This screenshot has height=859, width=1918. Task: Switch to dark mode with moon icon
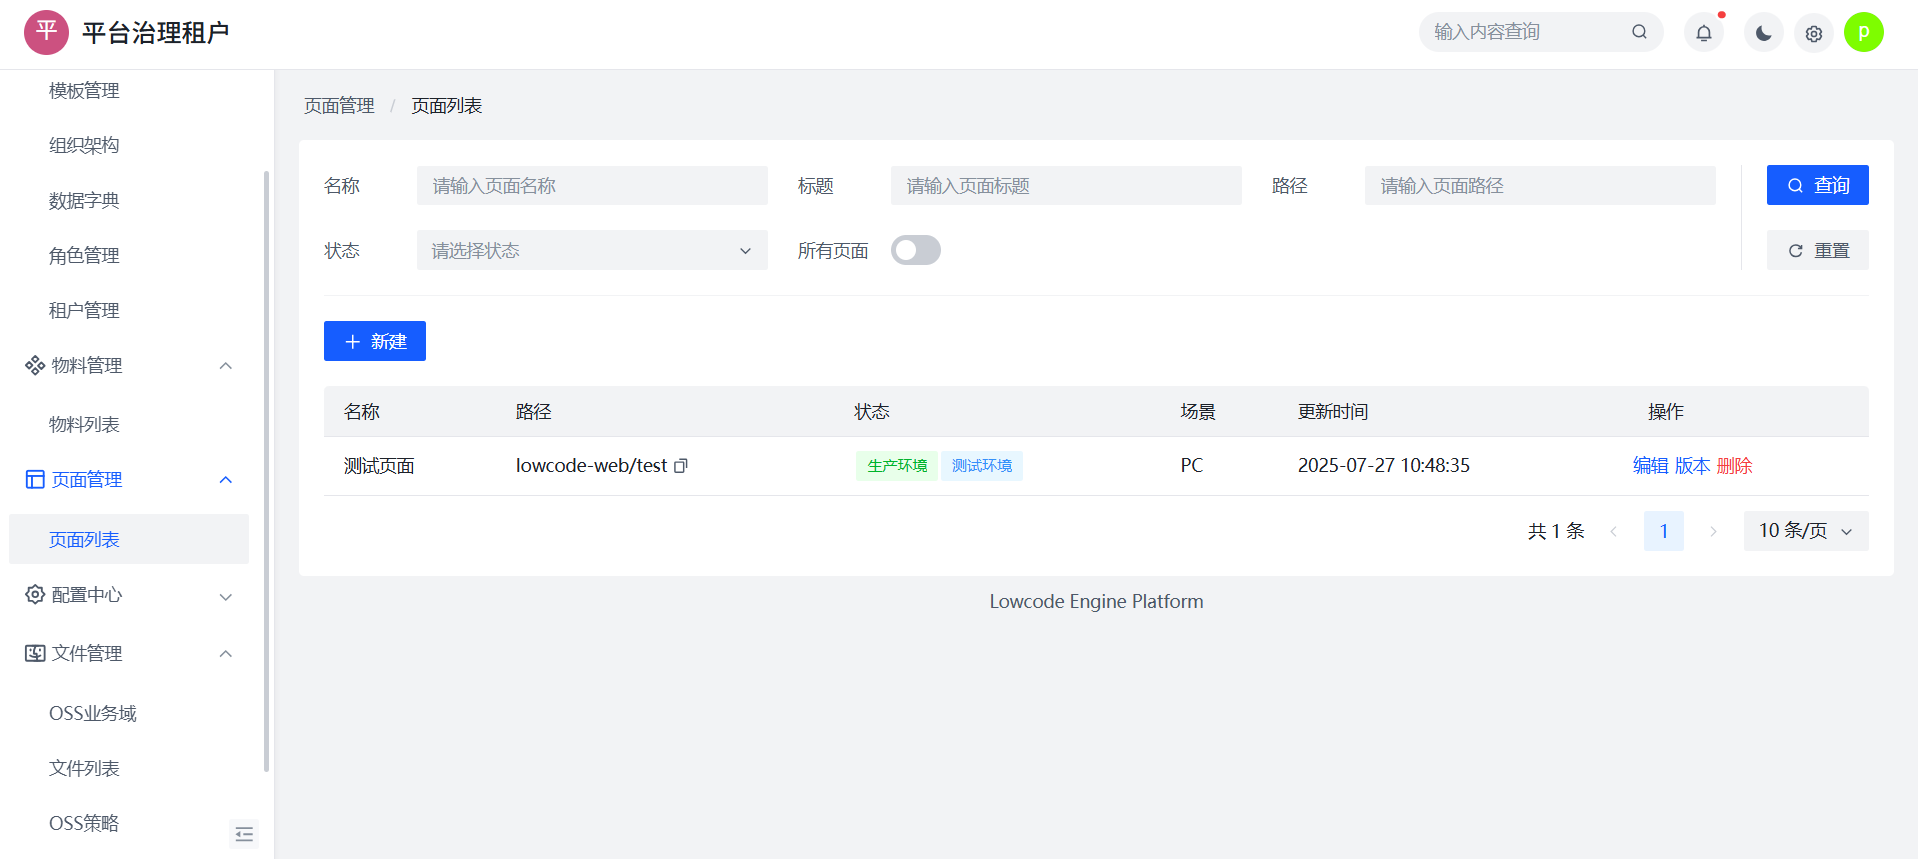coord(1763,33)
